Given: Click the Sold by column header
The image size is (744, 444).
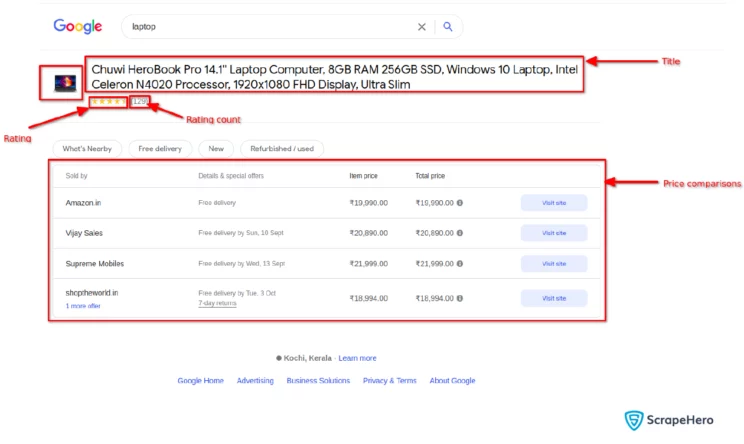Looking at the screenshot, I should [x=76, y=176].
